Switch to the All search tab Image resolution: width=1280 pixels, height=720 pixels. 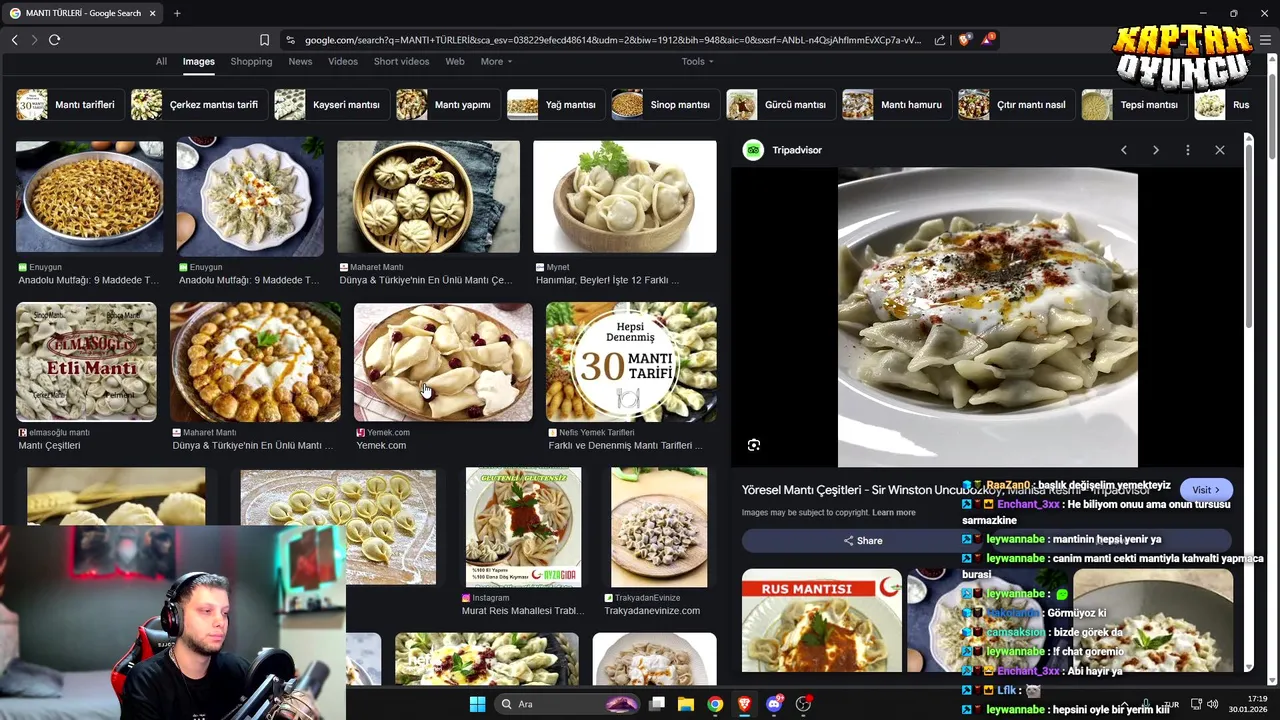(x=161, y=61)
